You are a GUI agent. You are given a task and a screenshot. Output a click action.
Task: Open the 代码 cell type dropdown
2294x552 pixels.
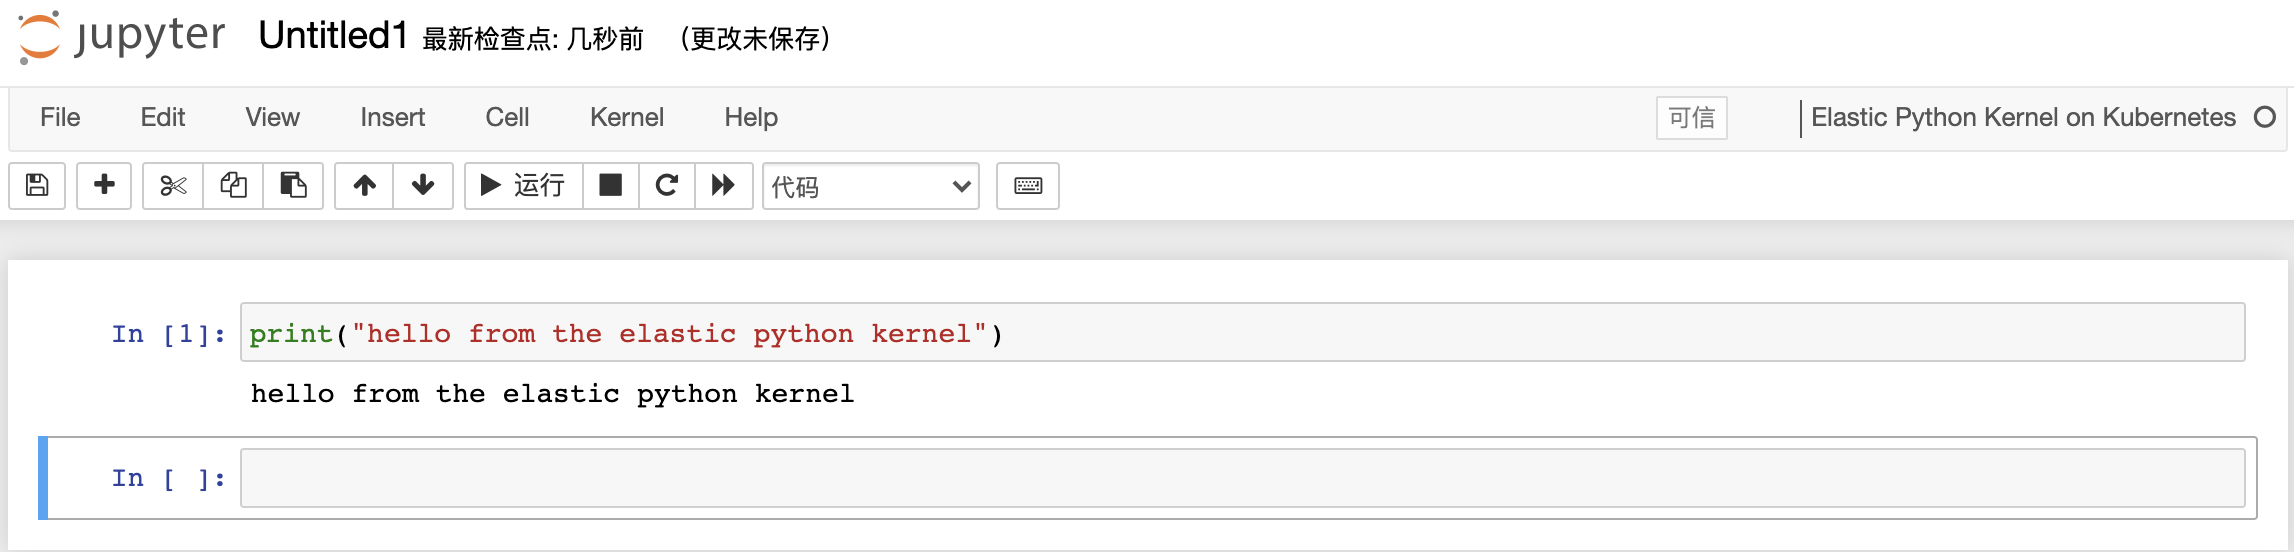click(x=870, y=186)
